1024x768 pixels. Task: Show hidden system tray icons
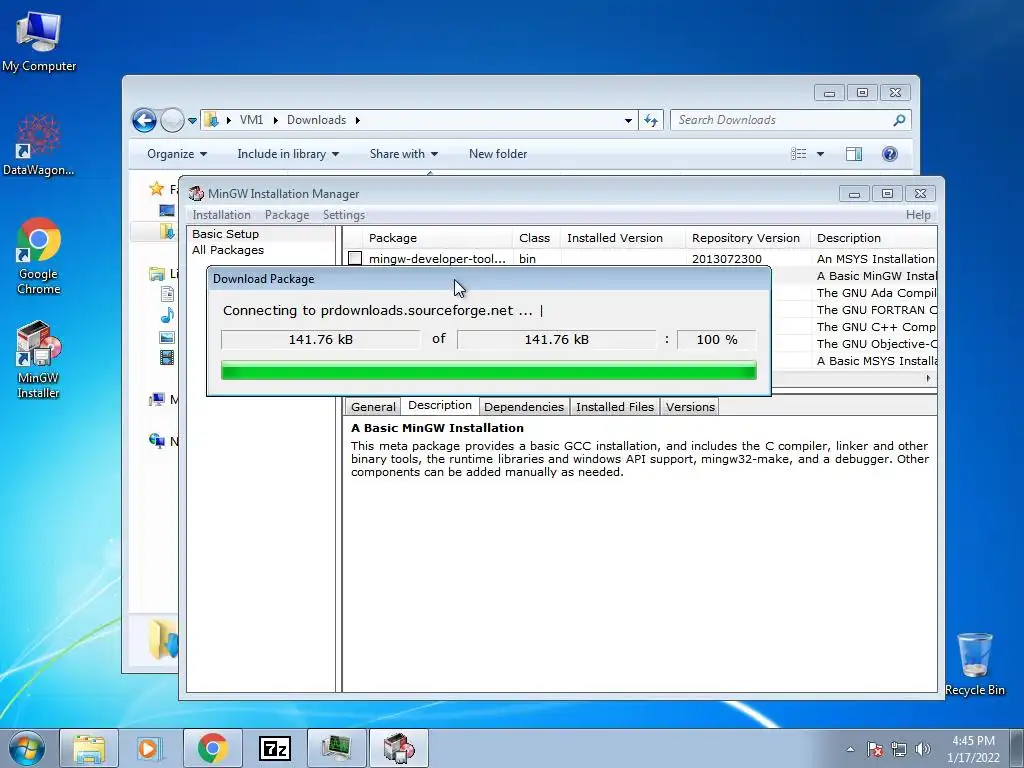tap(850, 749)
